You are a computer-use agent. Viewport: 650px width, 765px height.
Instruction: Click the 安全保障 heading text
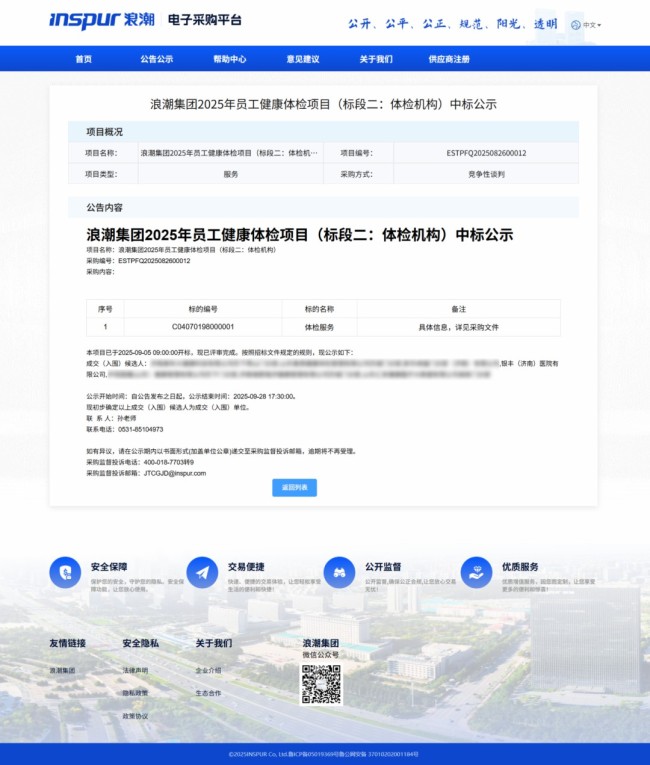pos(109,567)
